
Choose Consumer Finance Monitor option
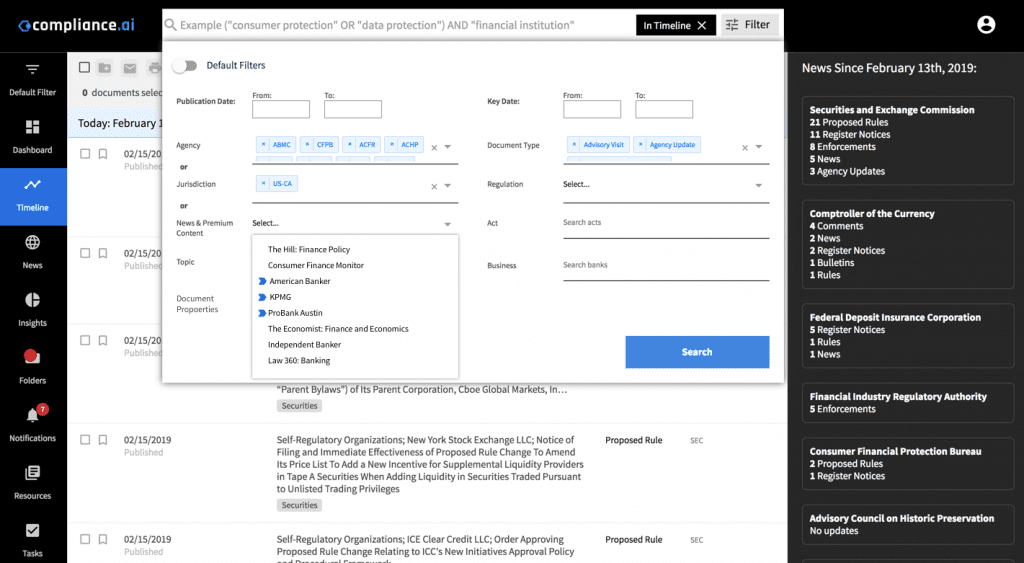pyautogui.click(x=315, y=265)
